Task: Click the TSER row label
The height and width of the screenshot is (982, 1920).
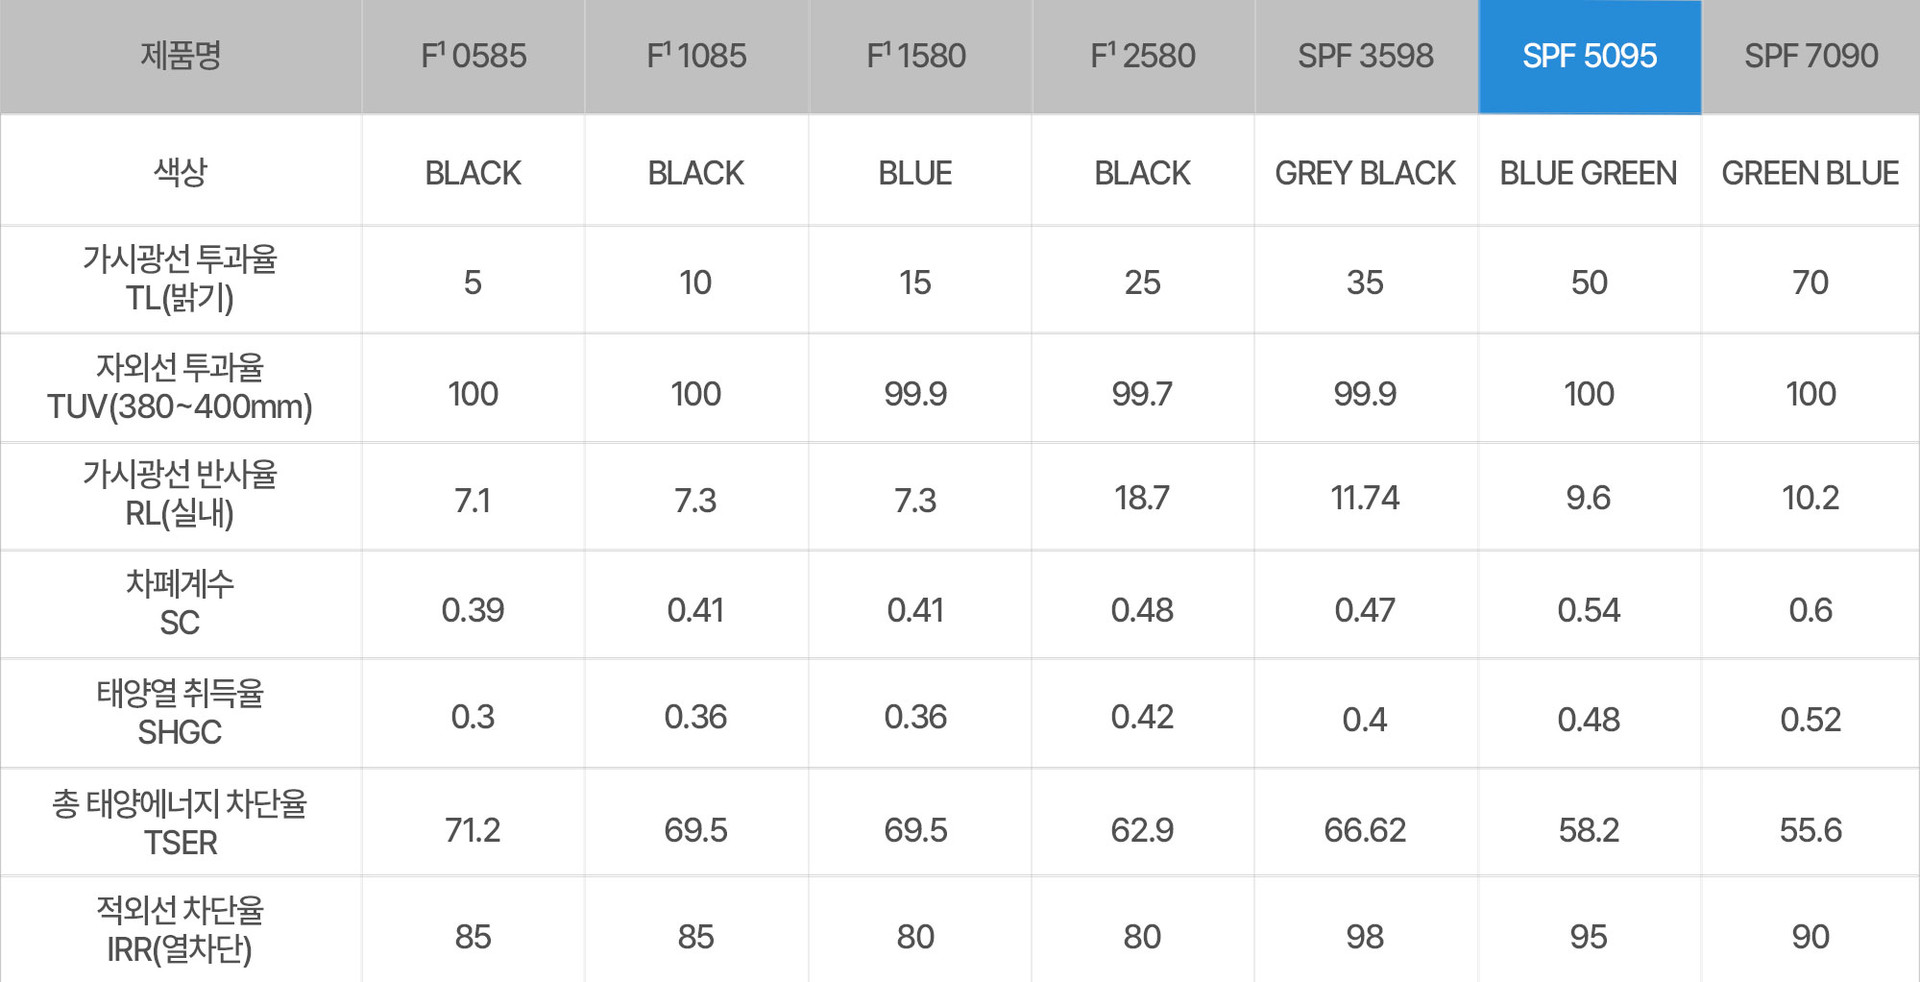Action: click(181, 823)
